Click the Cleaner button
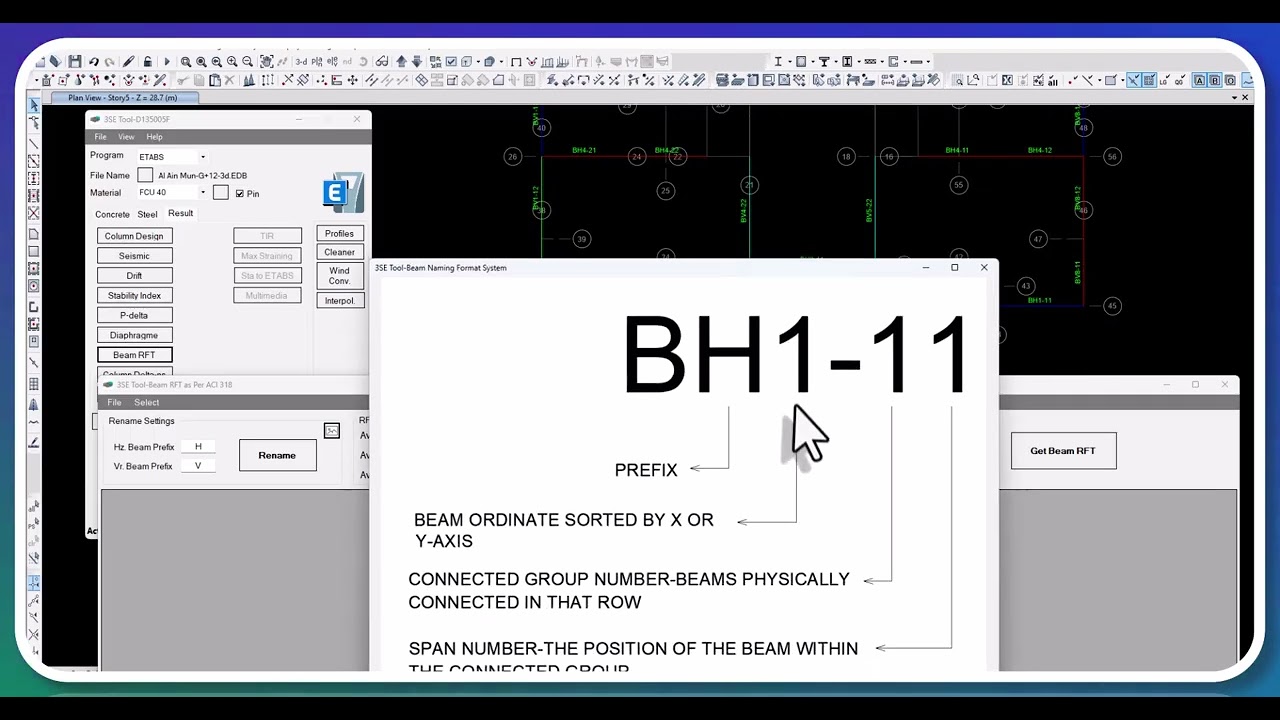Screen dimensions: 1280x720 click(339, 253)
